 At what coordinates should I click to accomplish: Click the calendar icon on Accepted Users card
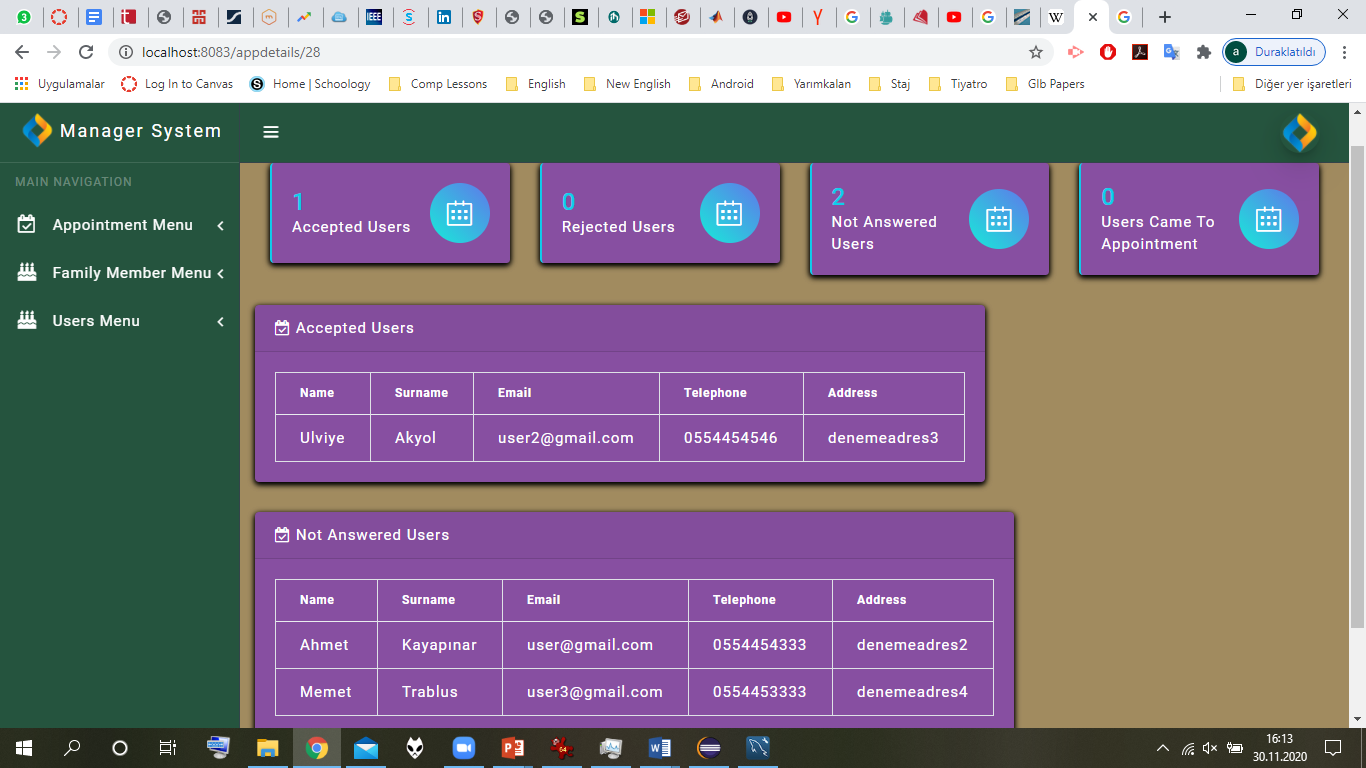click(x=460, y=213)
